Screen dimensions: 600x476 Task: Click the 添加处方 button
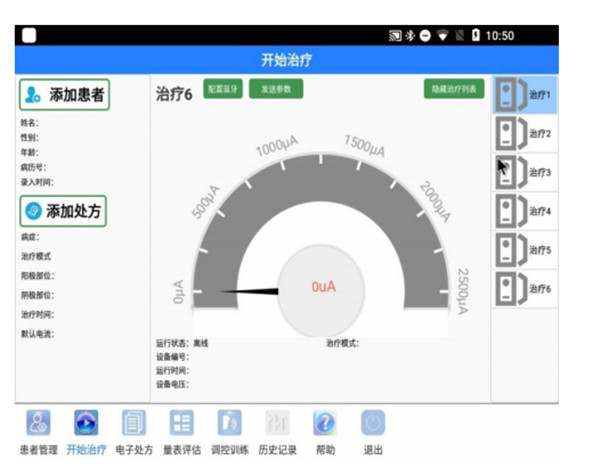(x=63, y=211)
